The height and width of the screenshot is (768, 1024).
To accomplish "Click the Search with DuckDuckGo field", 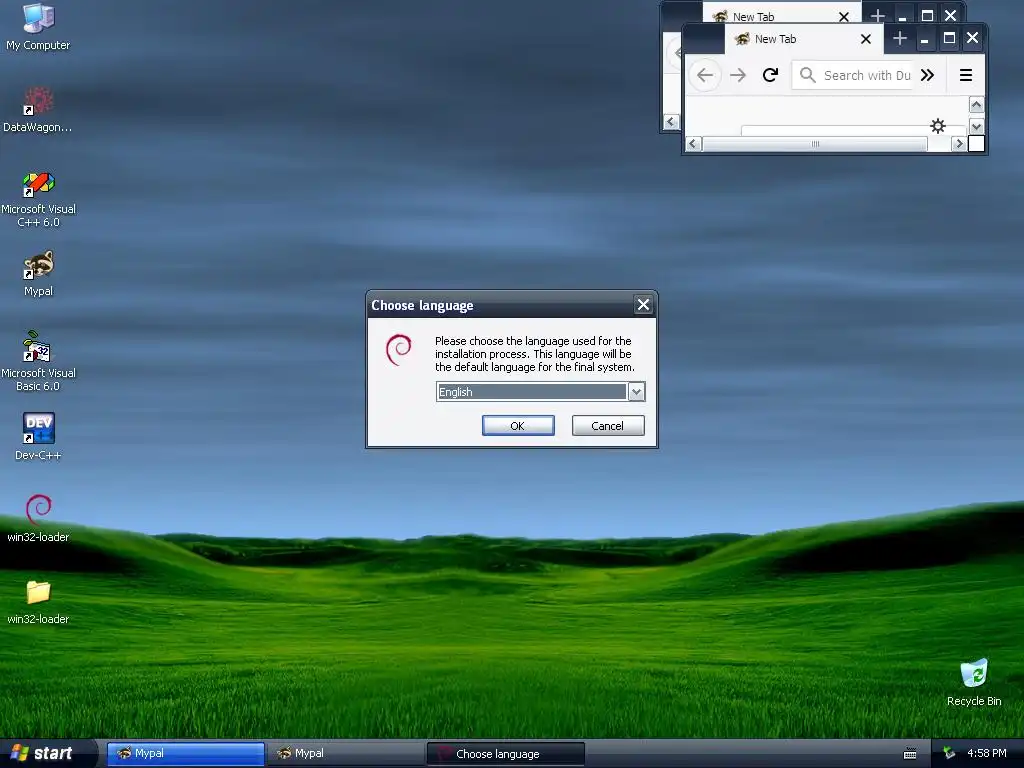I will tap(852, 75).
